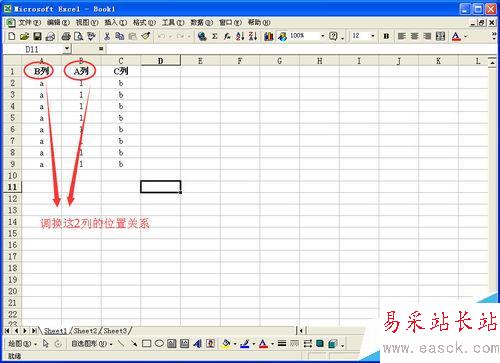Toggle Bold formatting
Image resolution: width=500 pixels, height=363 pixels.
pos(386,36)
